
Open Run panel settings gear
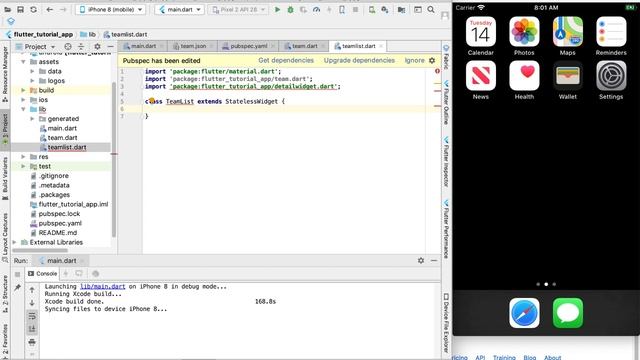(x=421, y=260)
